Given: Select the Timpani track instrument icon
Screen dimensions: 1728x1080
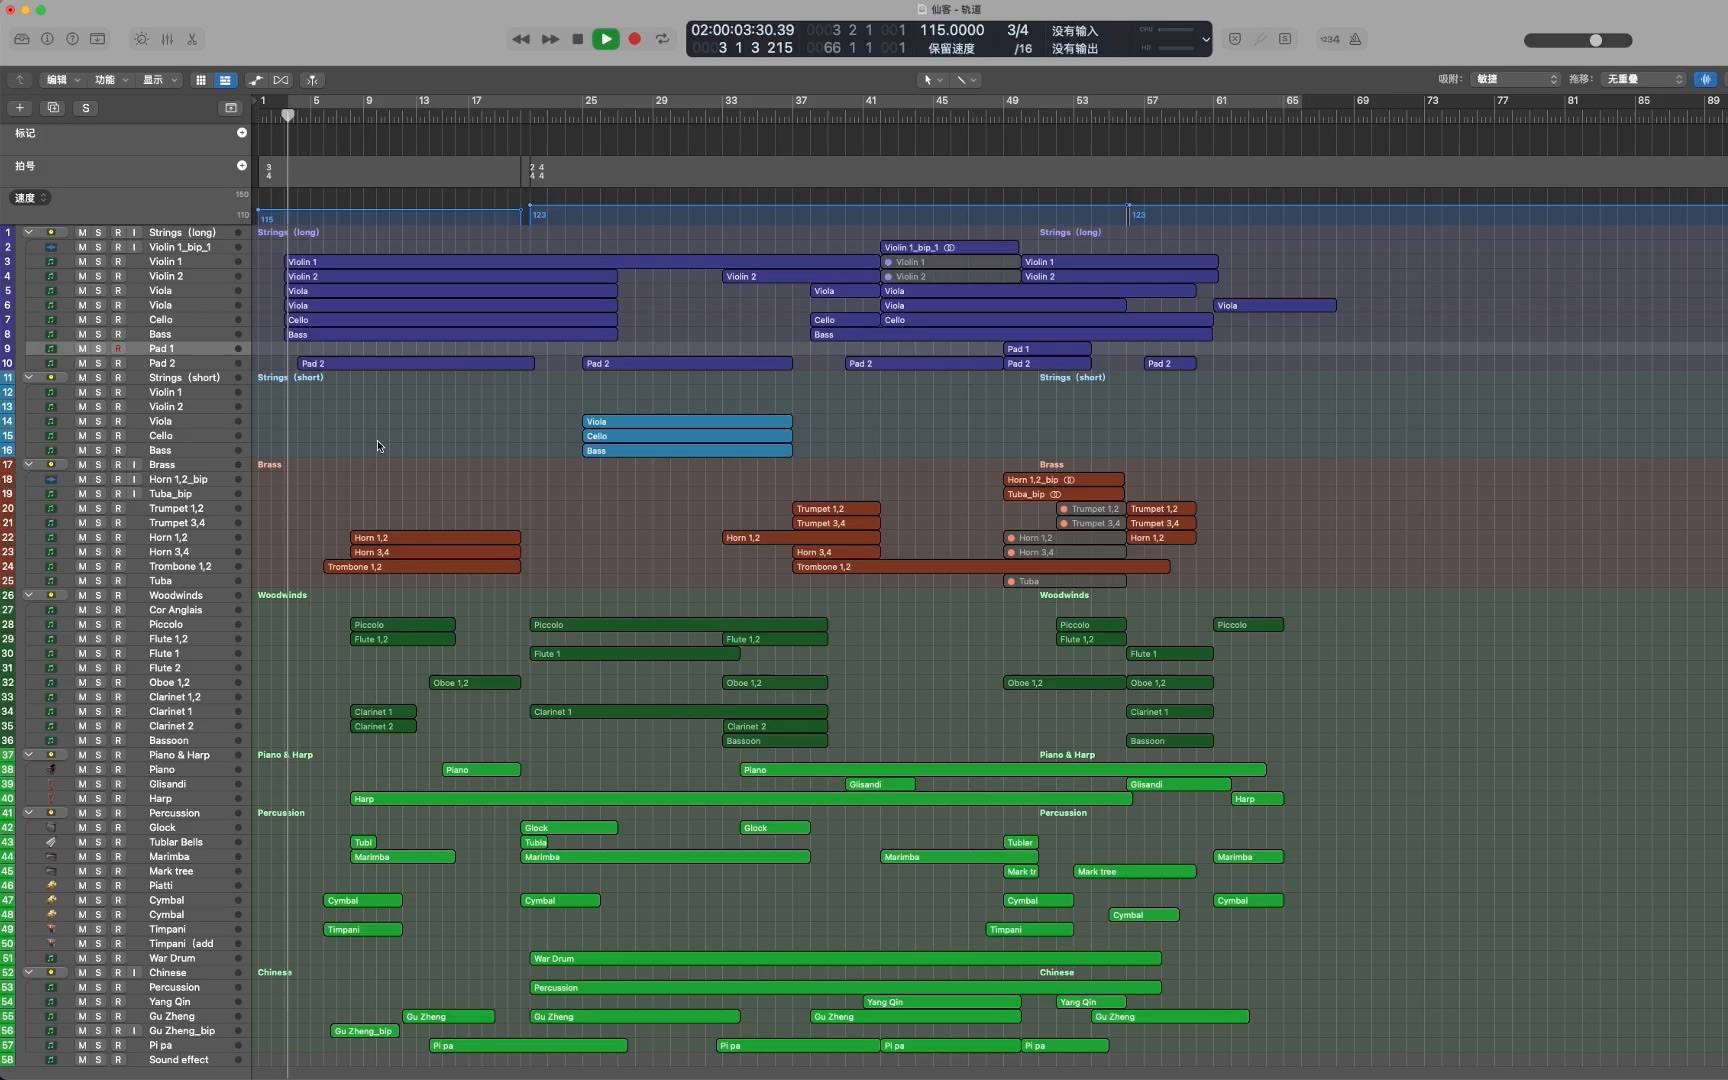Looking at the screenshot, I should coord(51,929).
